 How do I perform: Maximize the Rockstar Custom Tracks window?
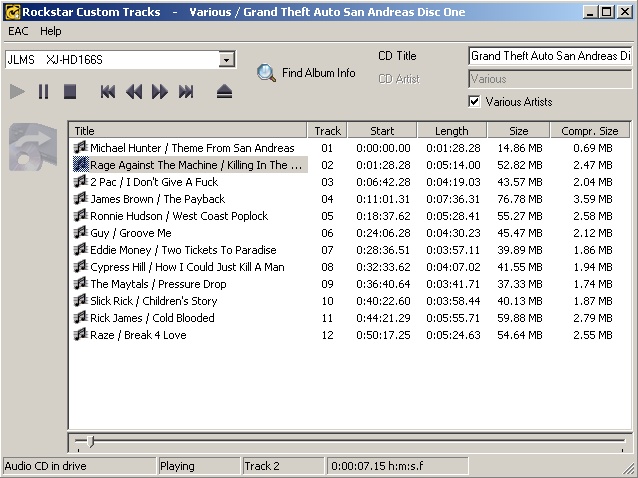[606, 12]
